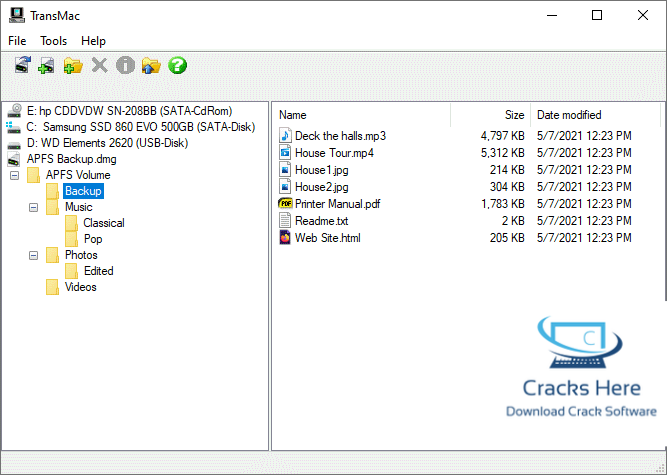
Task: Click the image icon of House2.jpg
Action: (x=285, y=187)
